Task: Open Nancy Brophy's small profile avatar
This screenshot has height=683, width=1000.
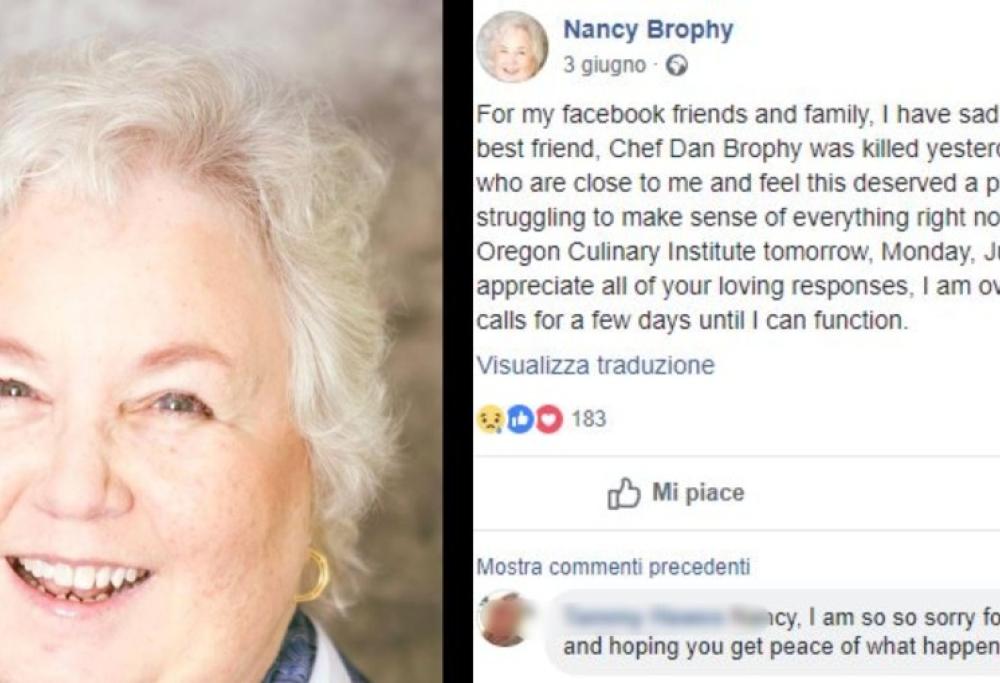Action: tap(512, 46)
